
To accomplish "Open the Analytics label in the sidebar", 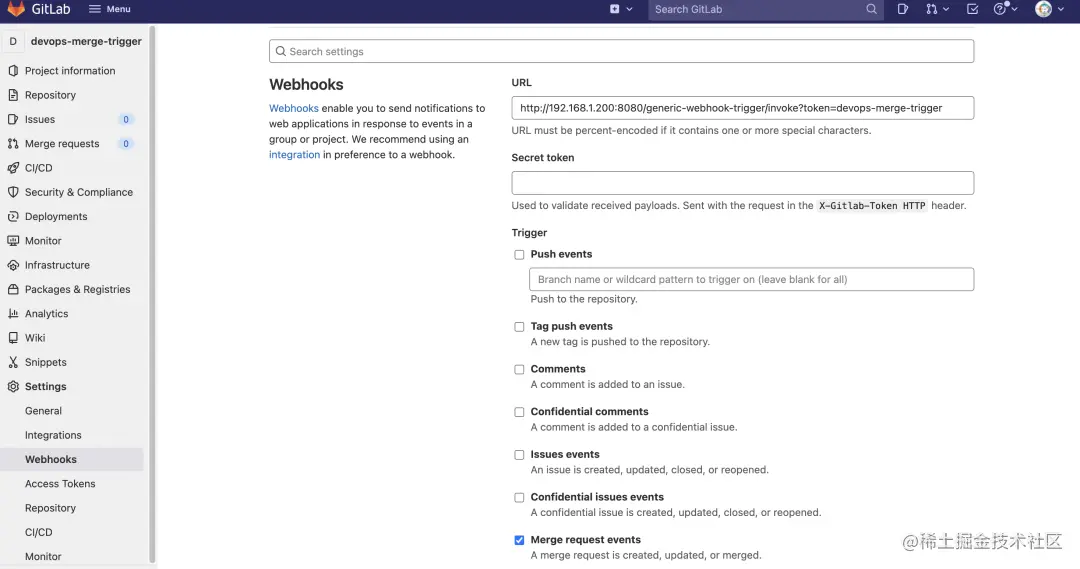I will click(x=46, y=313).
